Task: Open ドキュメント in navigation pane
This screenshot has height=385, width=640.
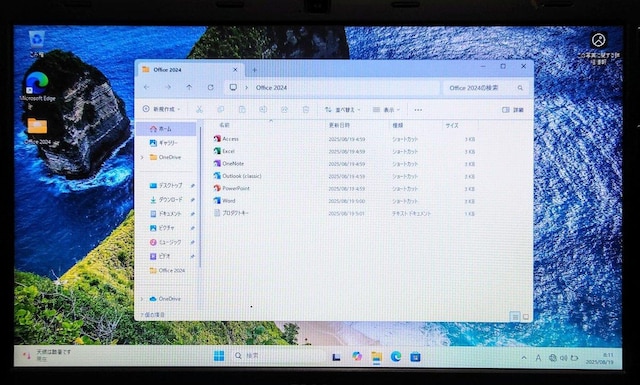Action: click(167, 214)
